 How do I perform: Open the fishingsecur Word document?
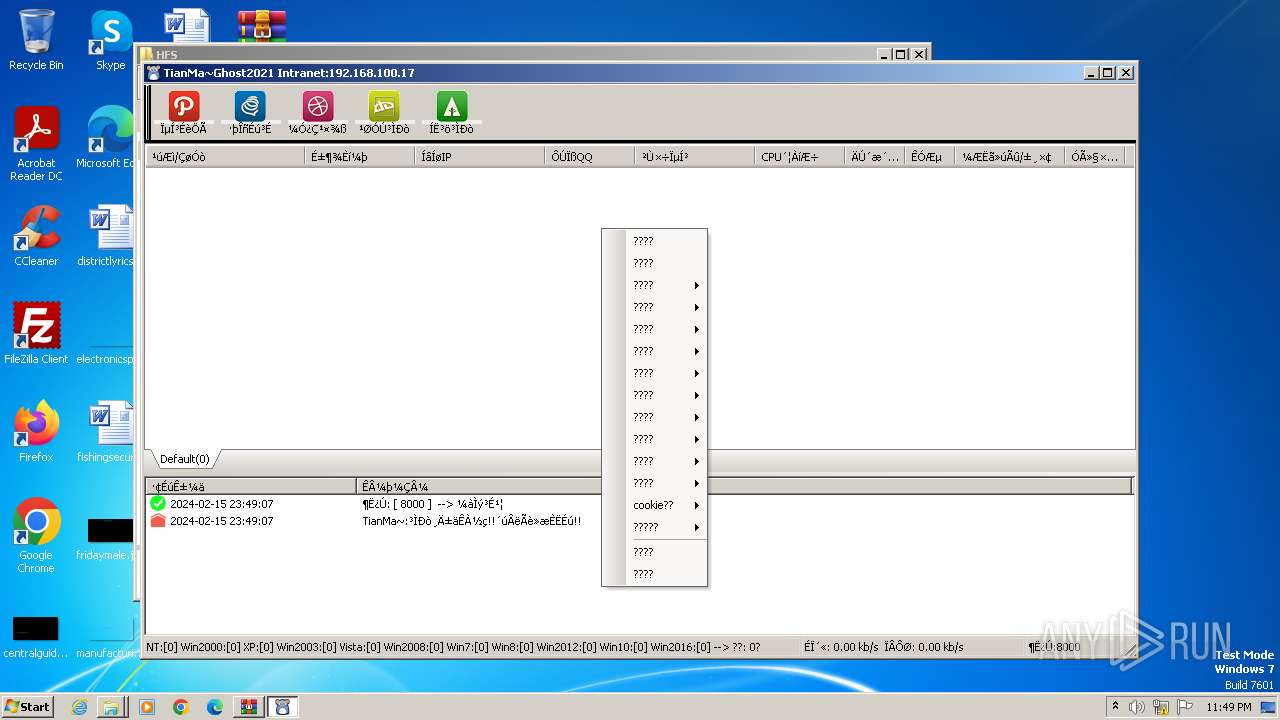pos(106,431)
